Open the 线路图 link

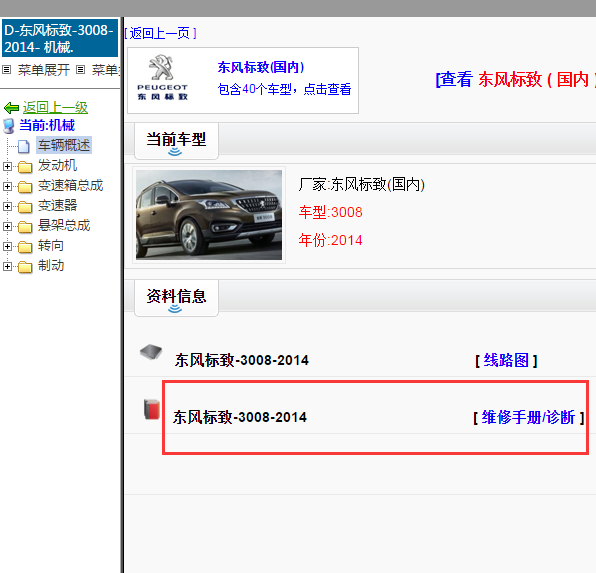click(x=506, y=360)
